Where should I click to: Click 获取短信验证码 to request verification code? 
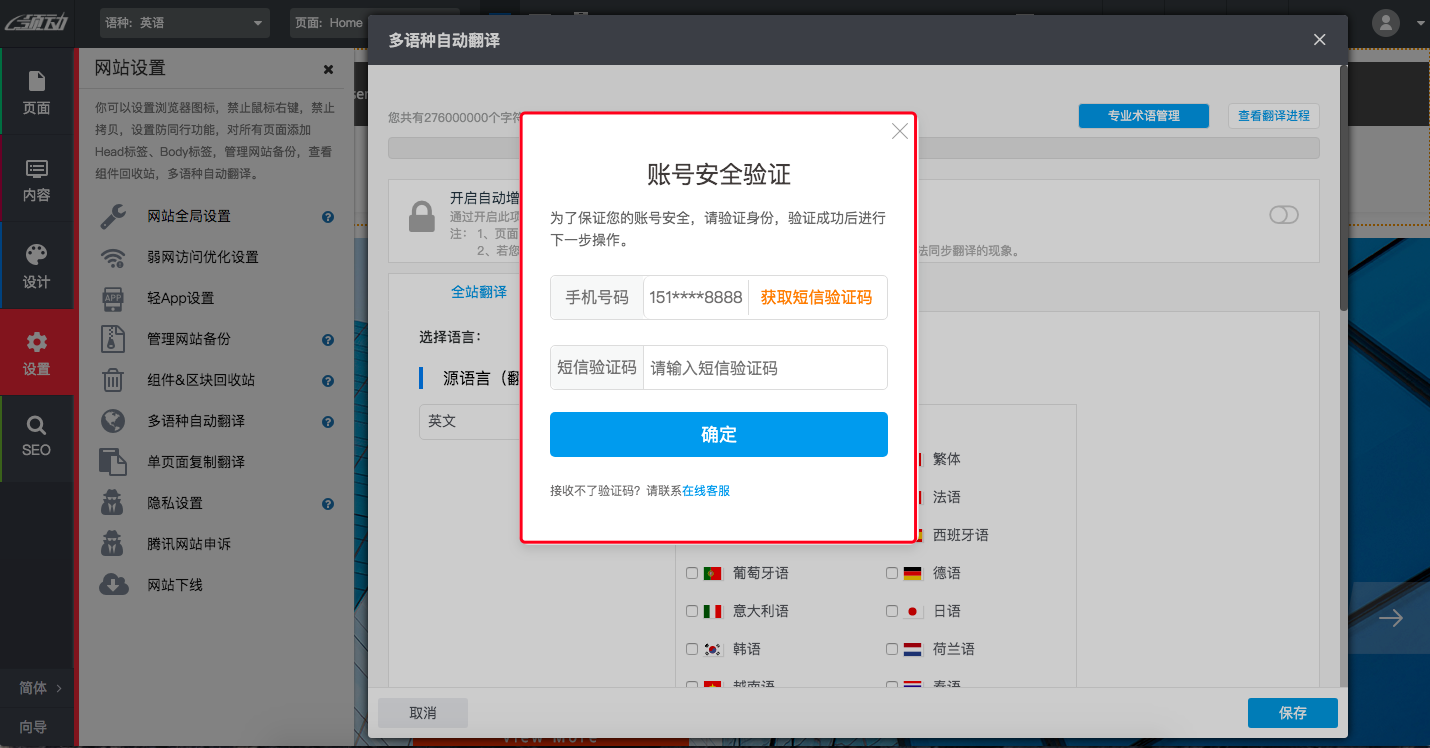click(817, 297)
